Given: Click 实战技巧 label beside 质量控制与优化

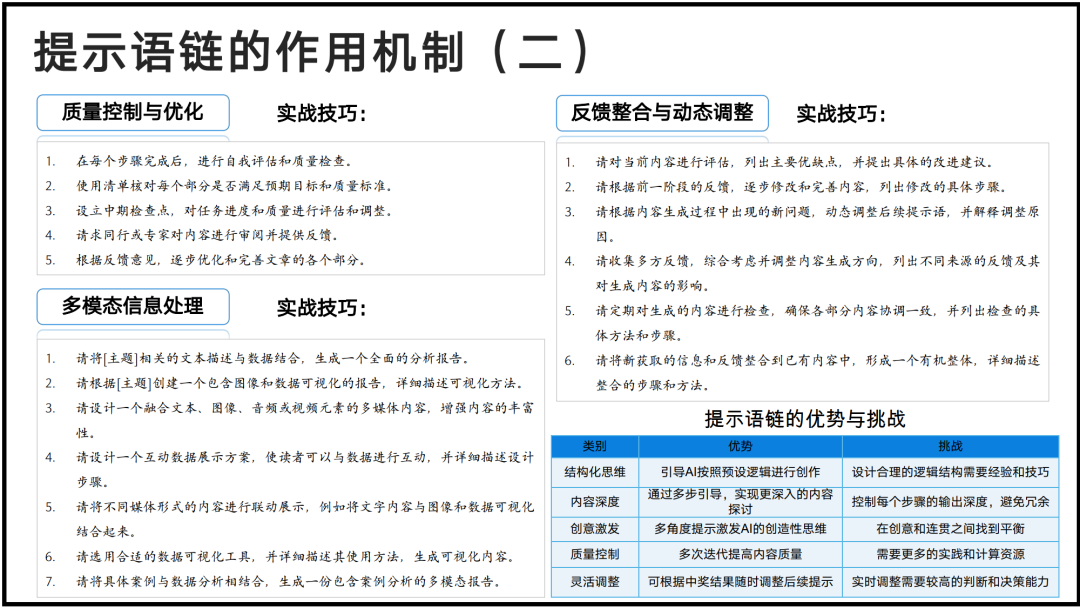Looking at the screenshot, I should click(x=321, y=114).
